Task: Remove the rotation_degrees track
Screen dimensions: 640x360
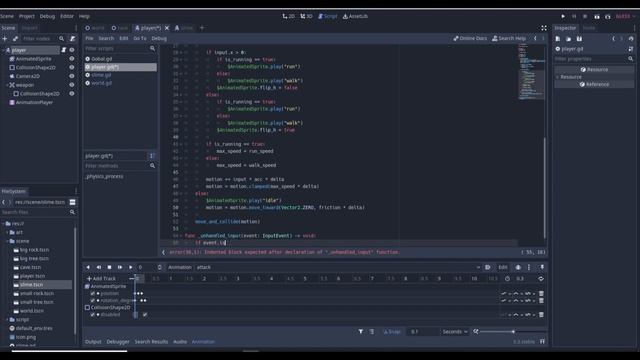Action: (x=541, y=300)
